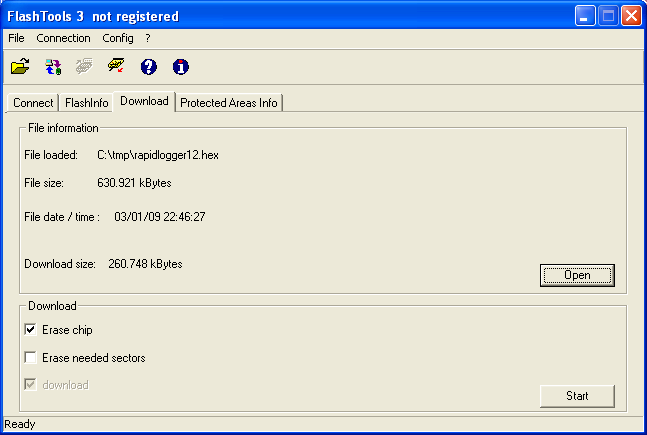Click the Start button

tap(577, 396)
